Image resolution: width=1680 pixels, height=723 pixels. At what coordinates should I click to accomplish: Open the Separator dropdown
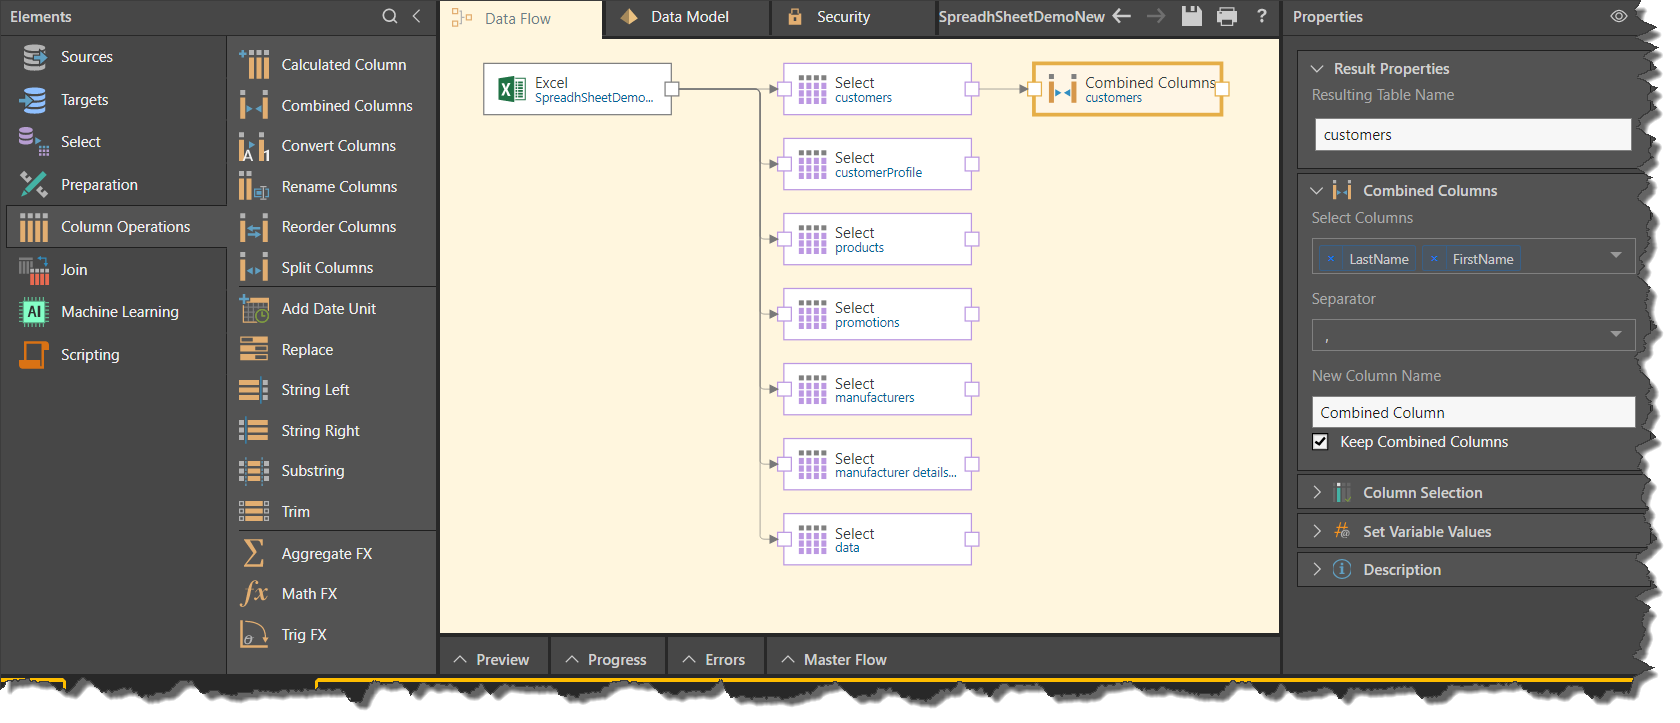point(1616,335)
